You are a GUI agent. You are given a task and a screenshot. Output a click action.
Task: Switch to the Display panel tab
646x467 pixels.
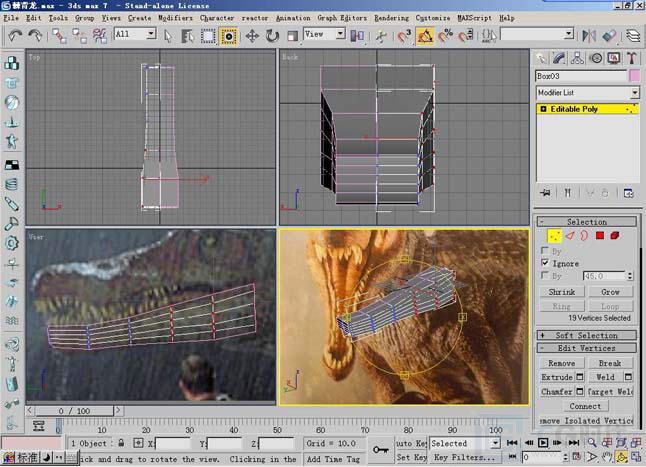tap(614, 58)
